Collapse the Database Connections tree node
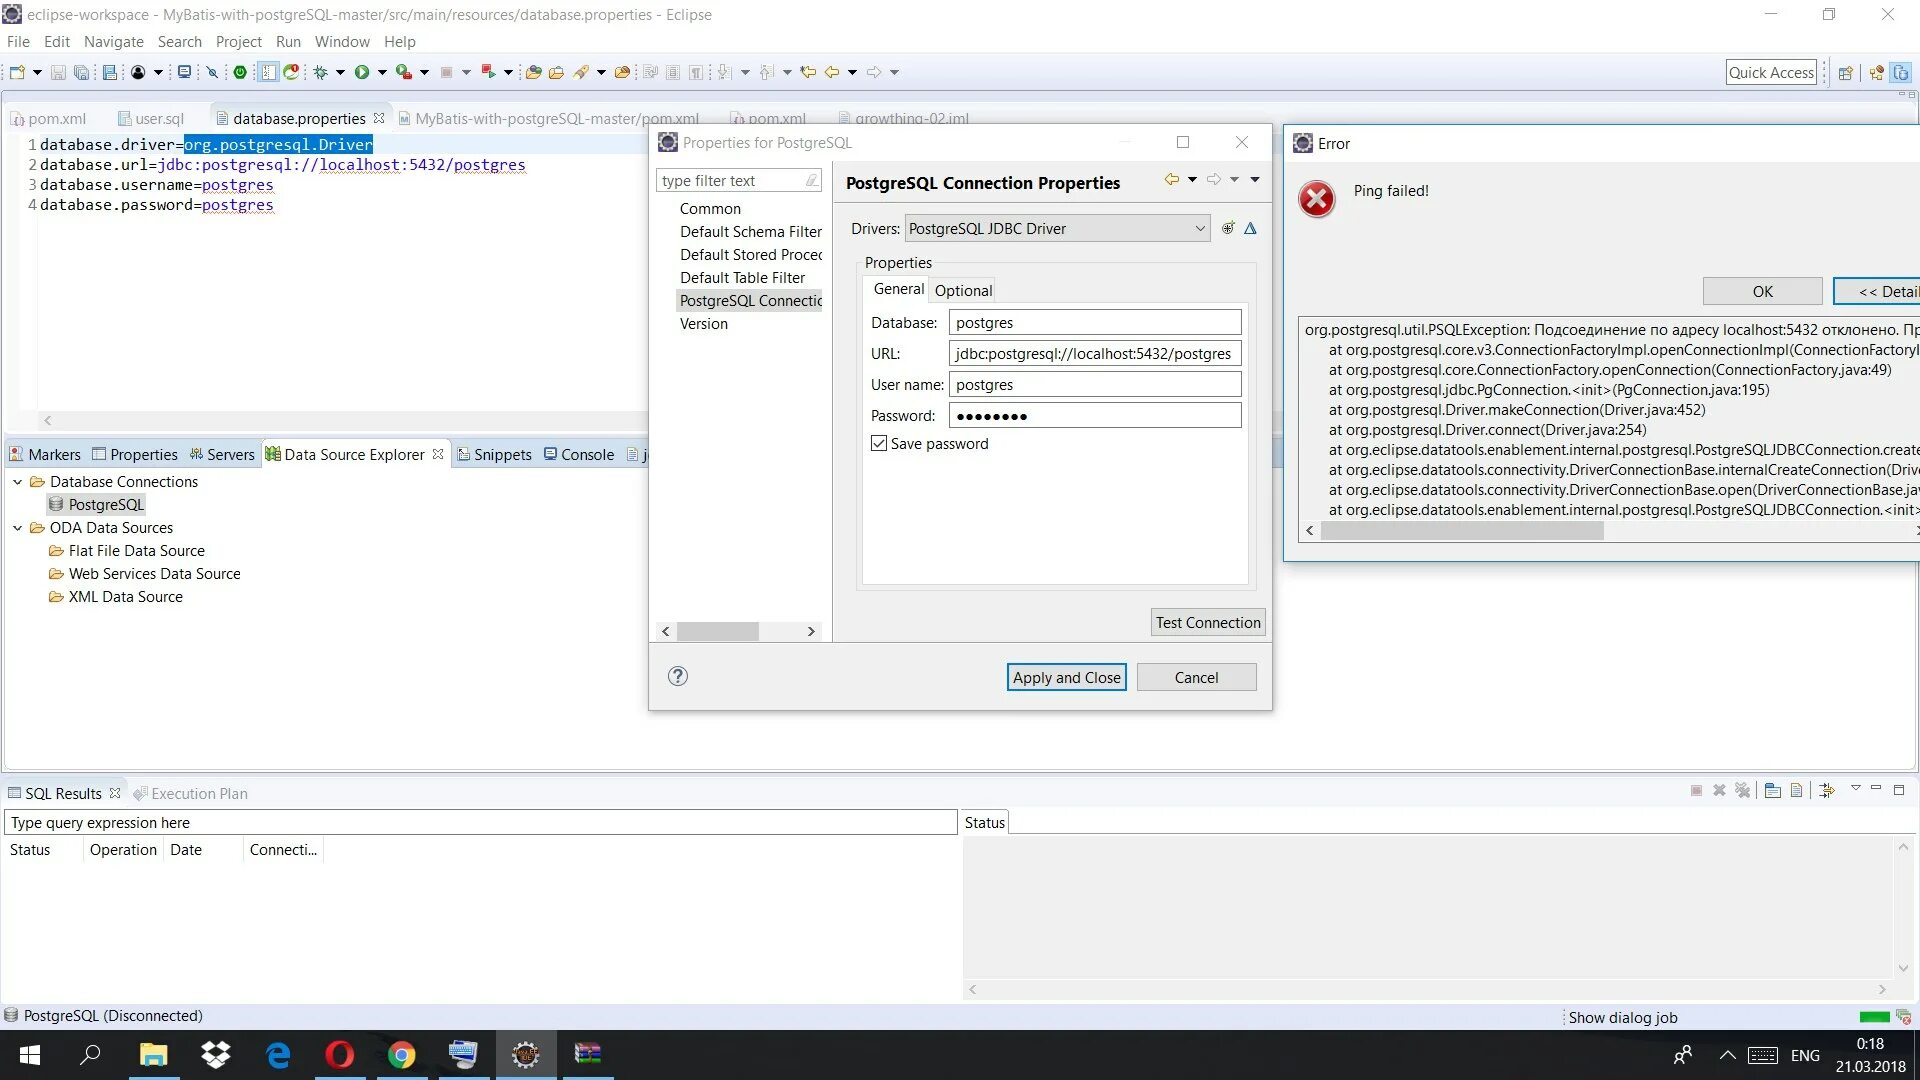Screen dimensions: 1920x1080 17,482
